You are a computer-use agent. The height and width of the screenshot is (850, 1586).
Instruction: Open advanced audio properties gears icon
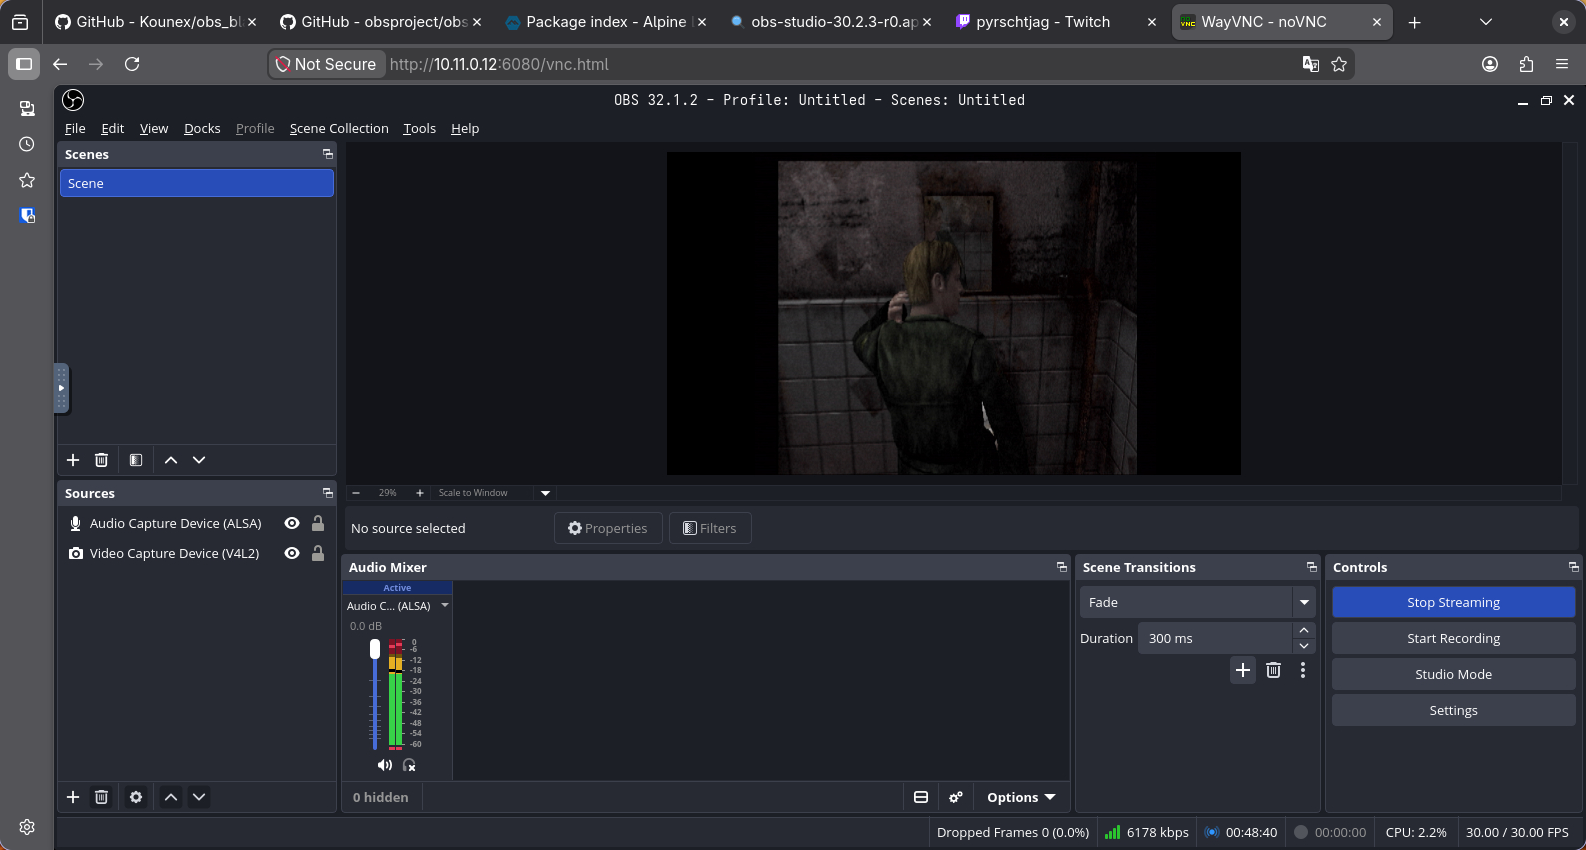click(956, 797)
